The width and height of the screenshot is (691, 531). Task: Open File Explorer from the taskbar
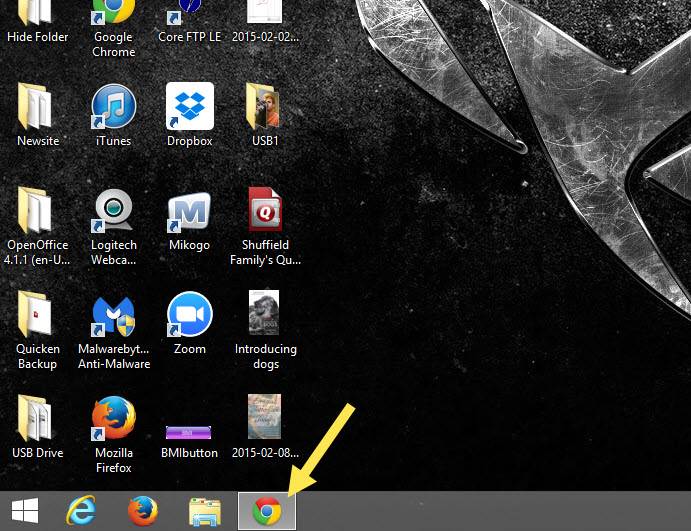(x=205, y=512)
